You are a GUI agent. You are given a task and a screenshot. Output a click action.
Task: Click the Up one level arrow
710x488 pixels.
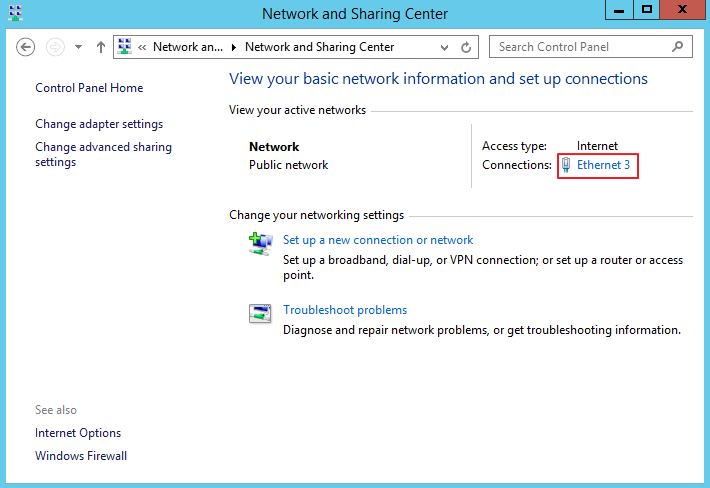coord(101,47)
